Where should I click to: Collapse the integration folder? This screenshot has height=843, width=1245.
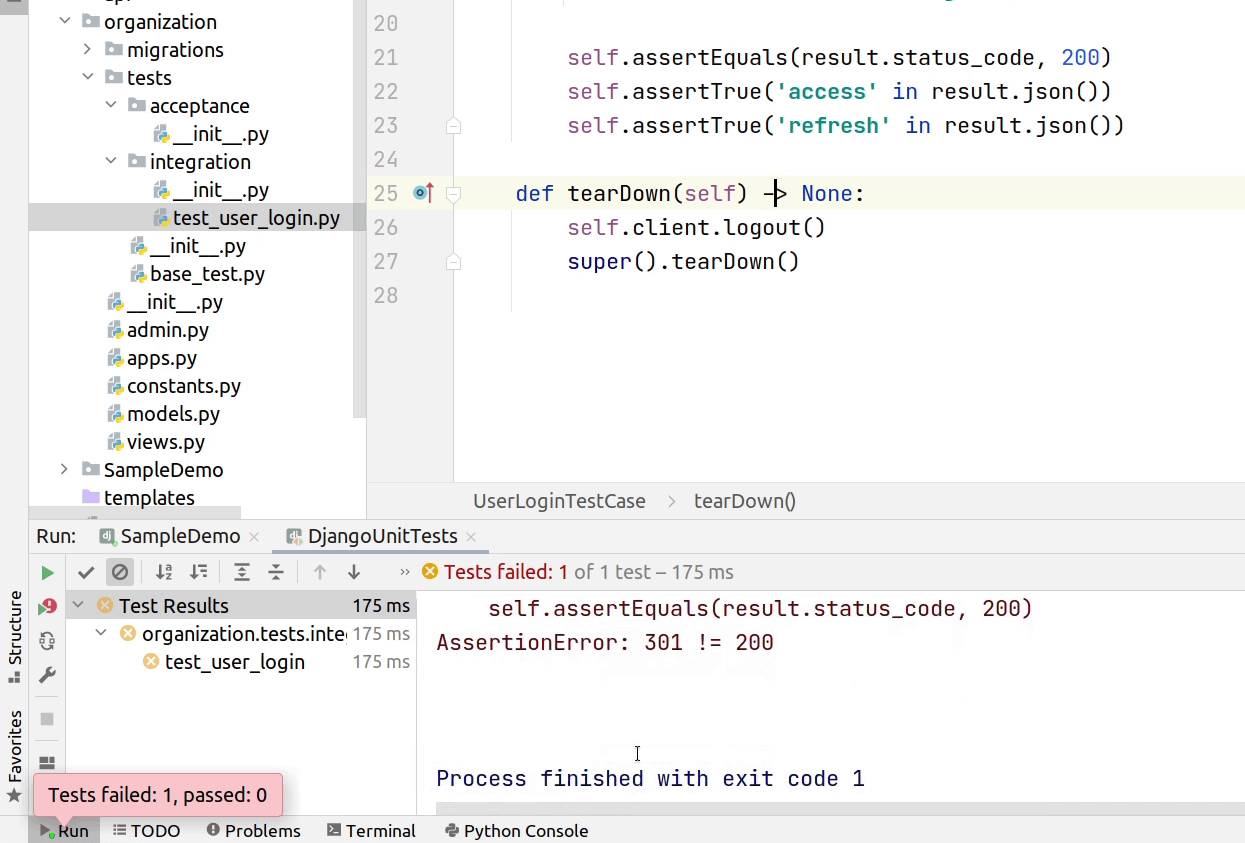tap(111, 162)
